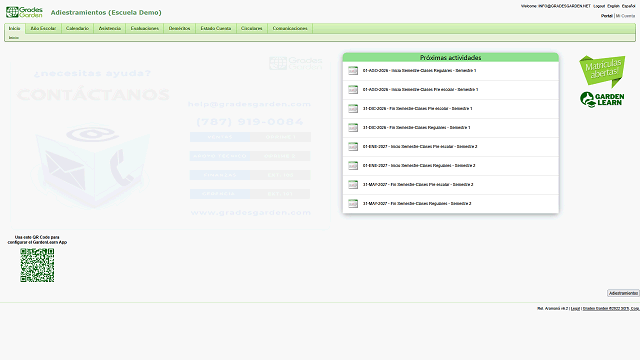Open the Deméritos tab

pos(180,28)
